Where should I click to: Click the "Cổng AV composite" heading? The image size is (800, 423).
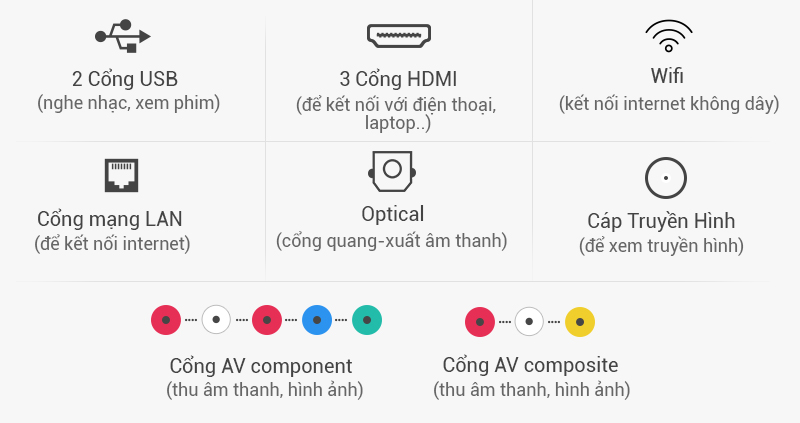pos(531,365)
